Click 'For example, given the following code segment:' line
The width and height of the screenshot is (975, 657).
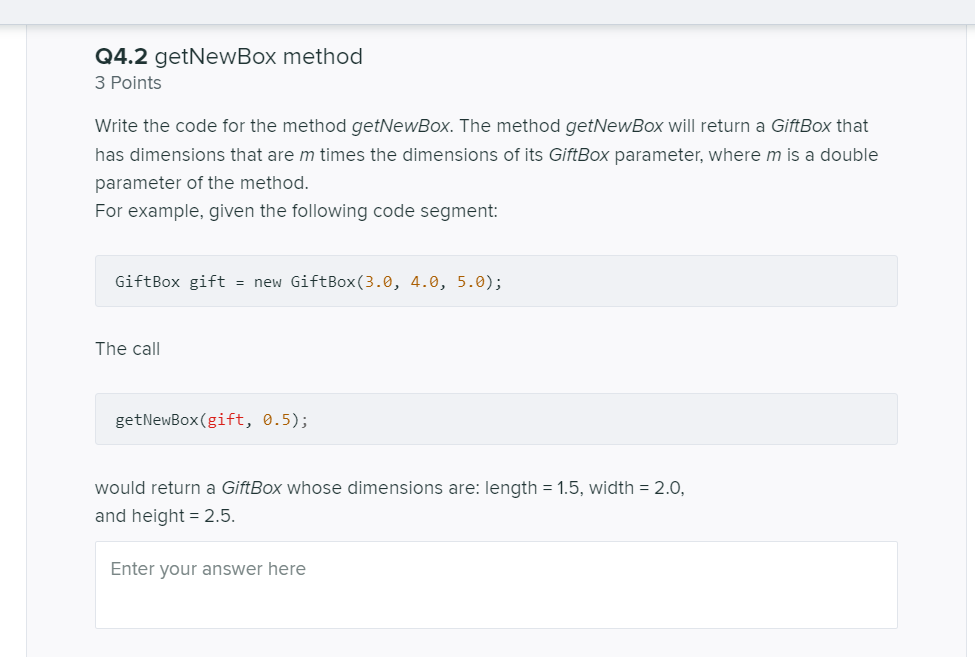click(297, 211)
